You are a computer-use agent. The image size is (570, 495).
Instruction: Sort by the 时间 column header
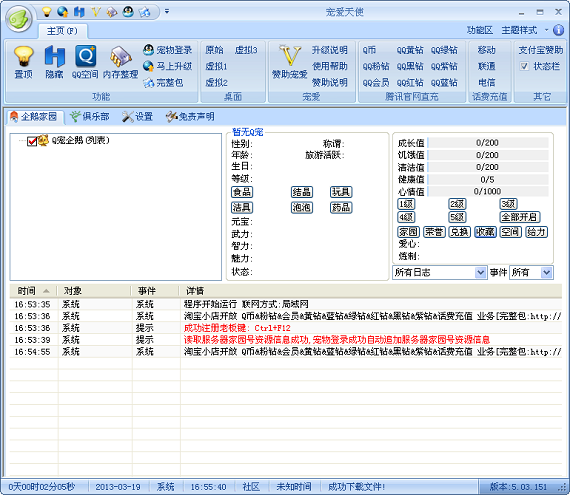pos(33,291)
